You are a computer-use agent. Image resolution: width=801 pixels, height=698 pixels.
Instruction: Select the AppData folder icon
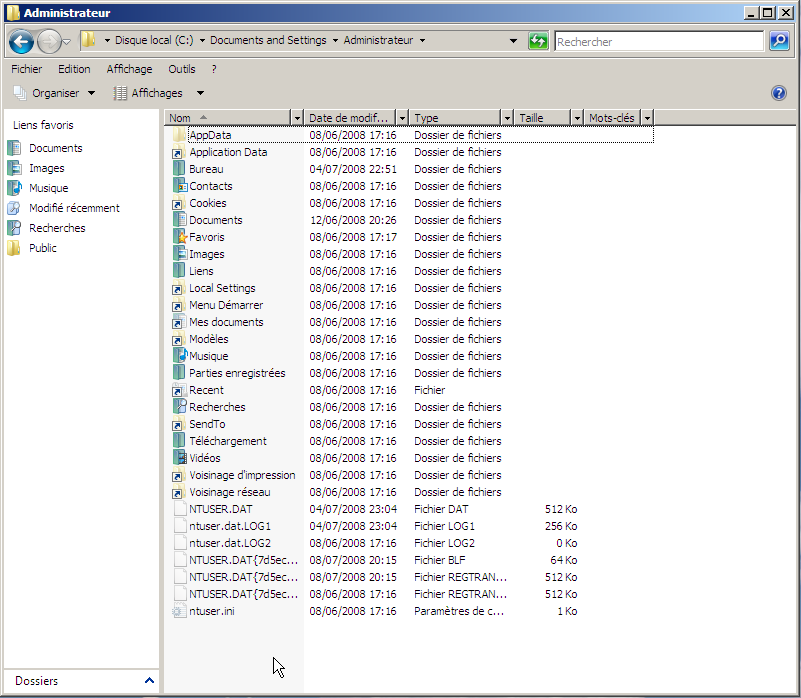[179, 135]
